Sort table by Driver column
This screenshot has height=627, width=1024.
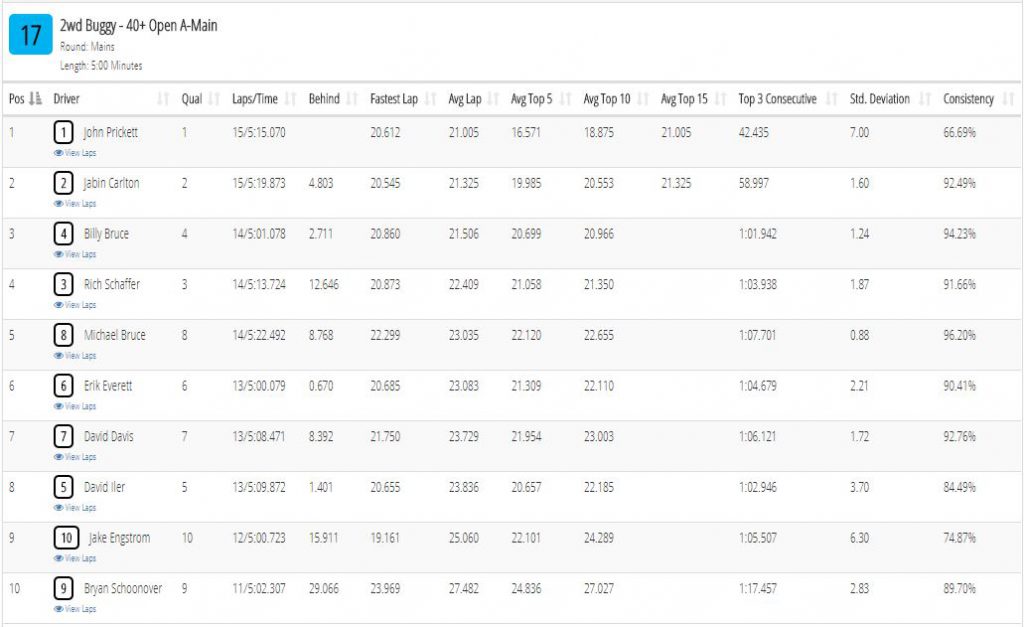[163, 99]
